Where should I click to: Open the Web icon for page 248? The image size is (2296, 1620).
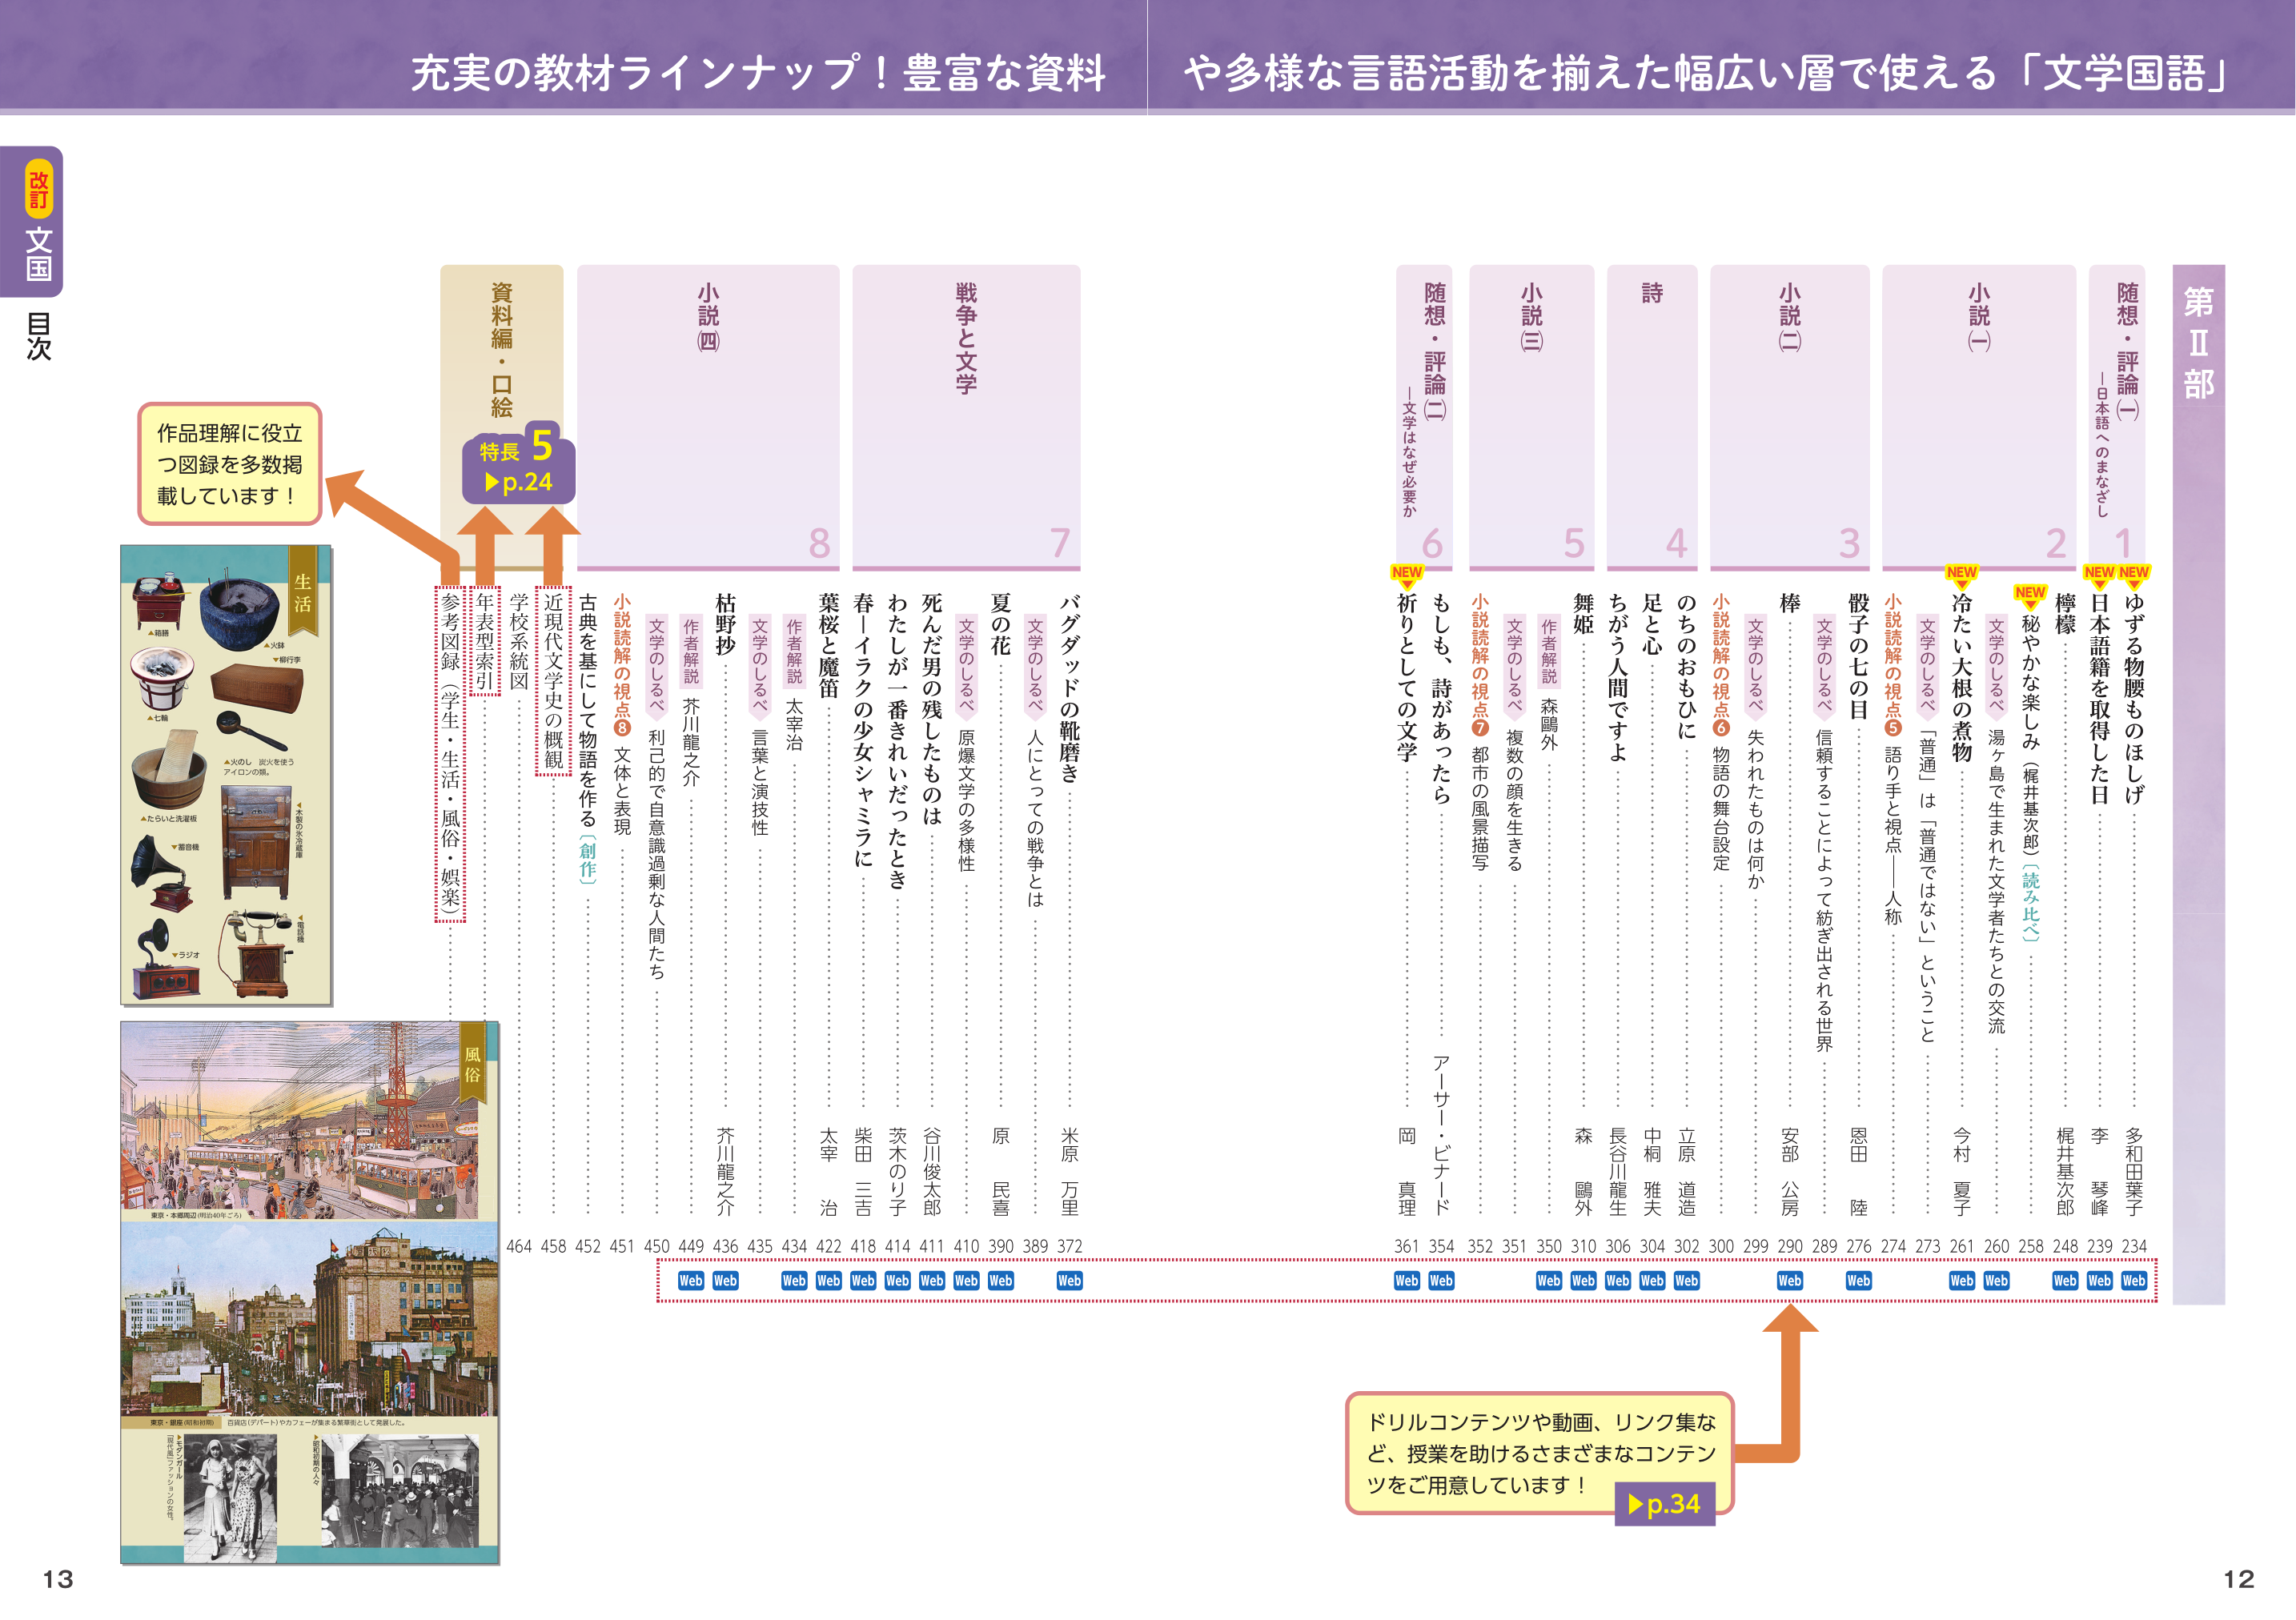point(2064,1280)
